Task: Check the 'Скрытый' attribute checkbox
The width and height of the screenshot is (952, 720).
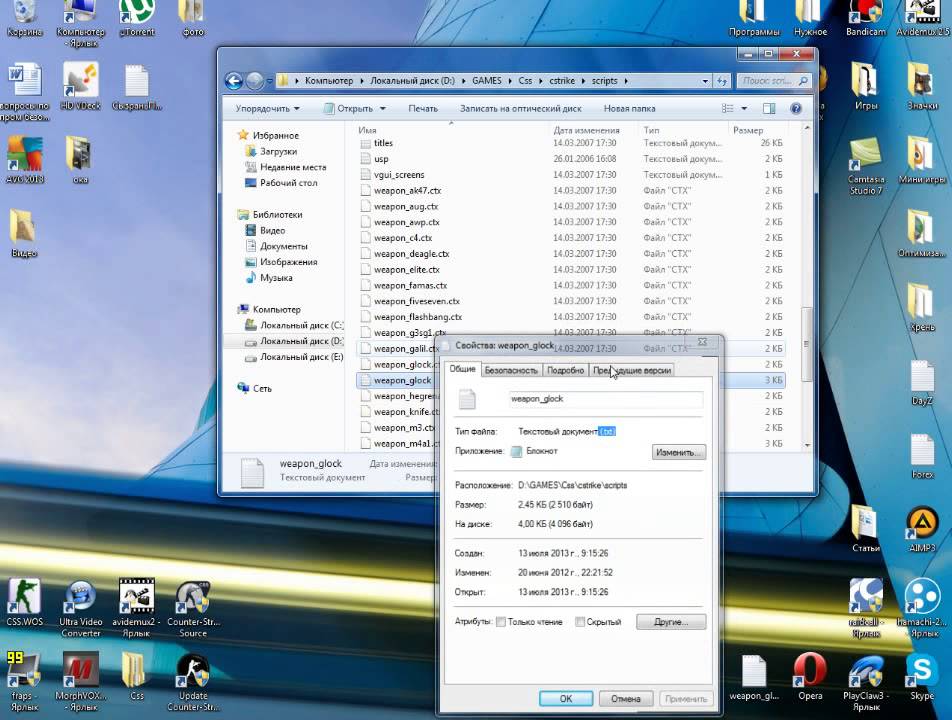Action: click(580, 622)
